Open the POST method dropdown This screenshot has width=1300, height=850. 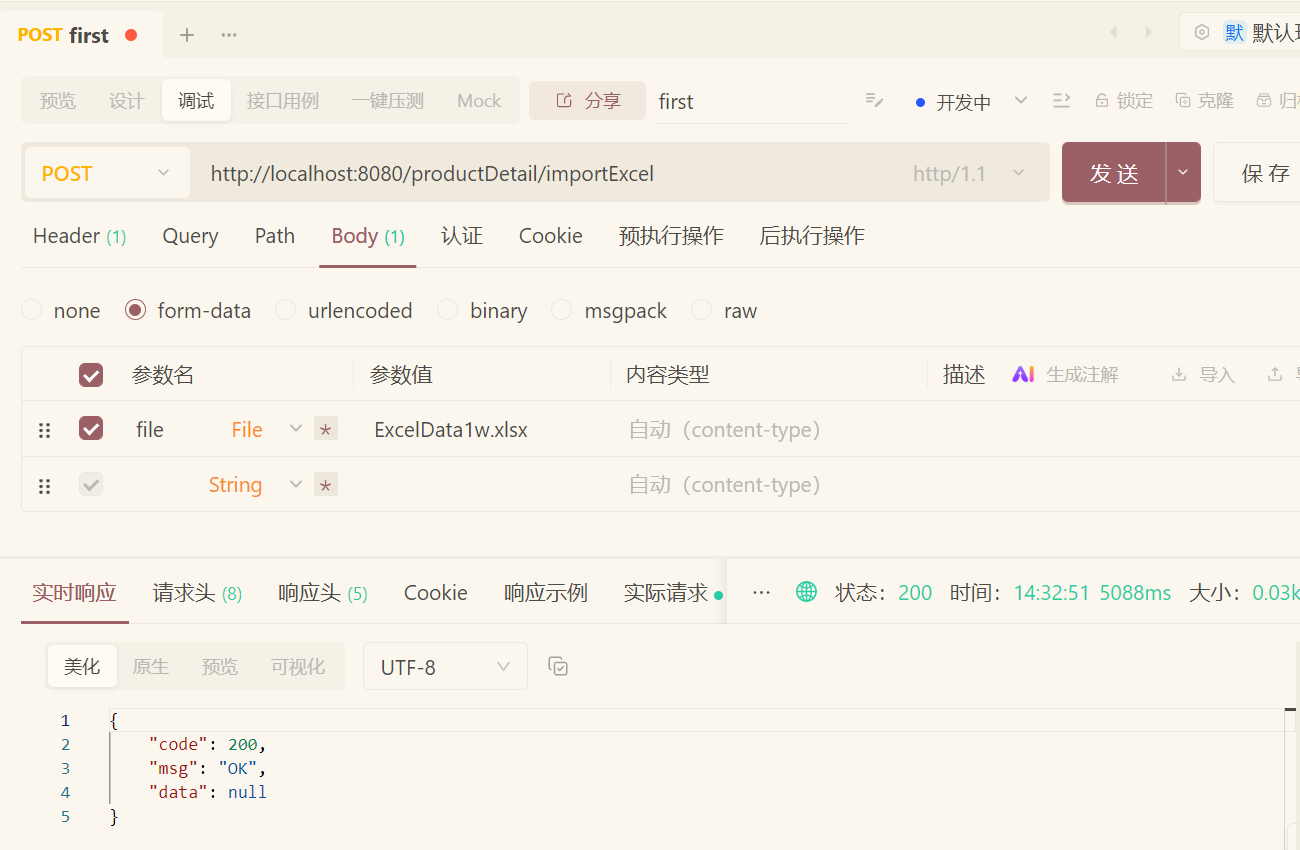(x=106, y=173)
